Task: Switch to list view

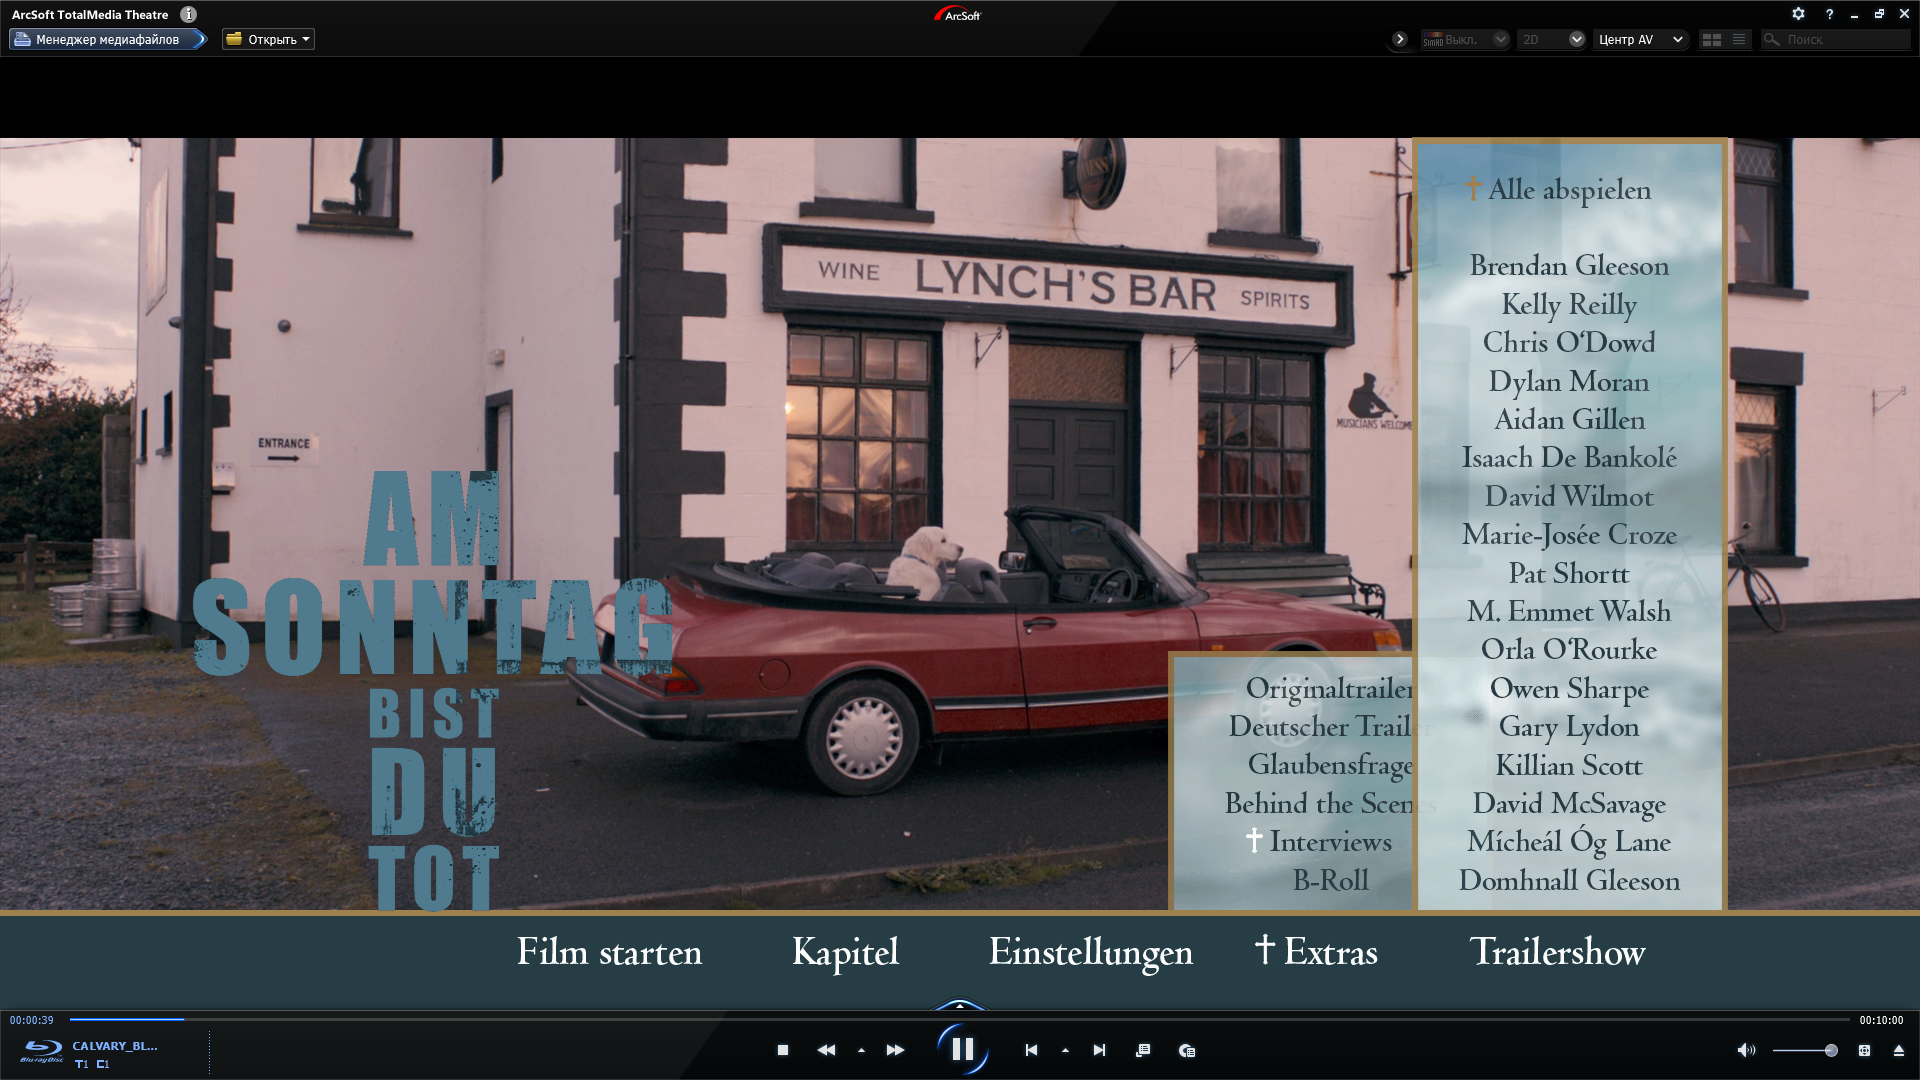Action: [1739, 39]
